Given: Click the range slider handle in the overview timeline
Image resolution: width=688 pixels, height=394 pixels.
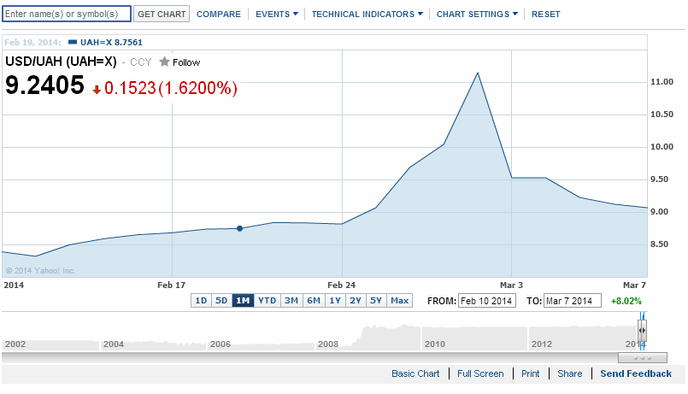Looking at the screenshot, I should pyautogui.click(x=642, y=331).
